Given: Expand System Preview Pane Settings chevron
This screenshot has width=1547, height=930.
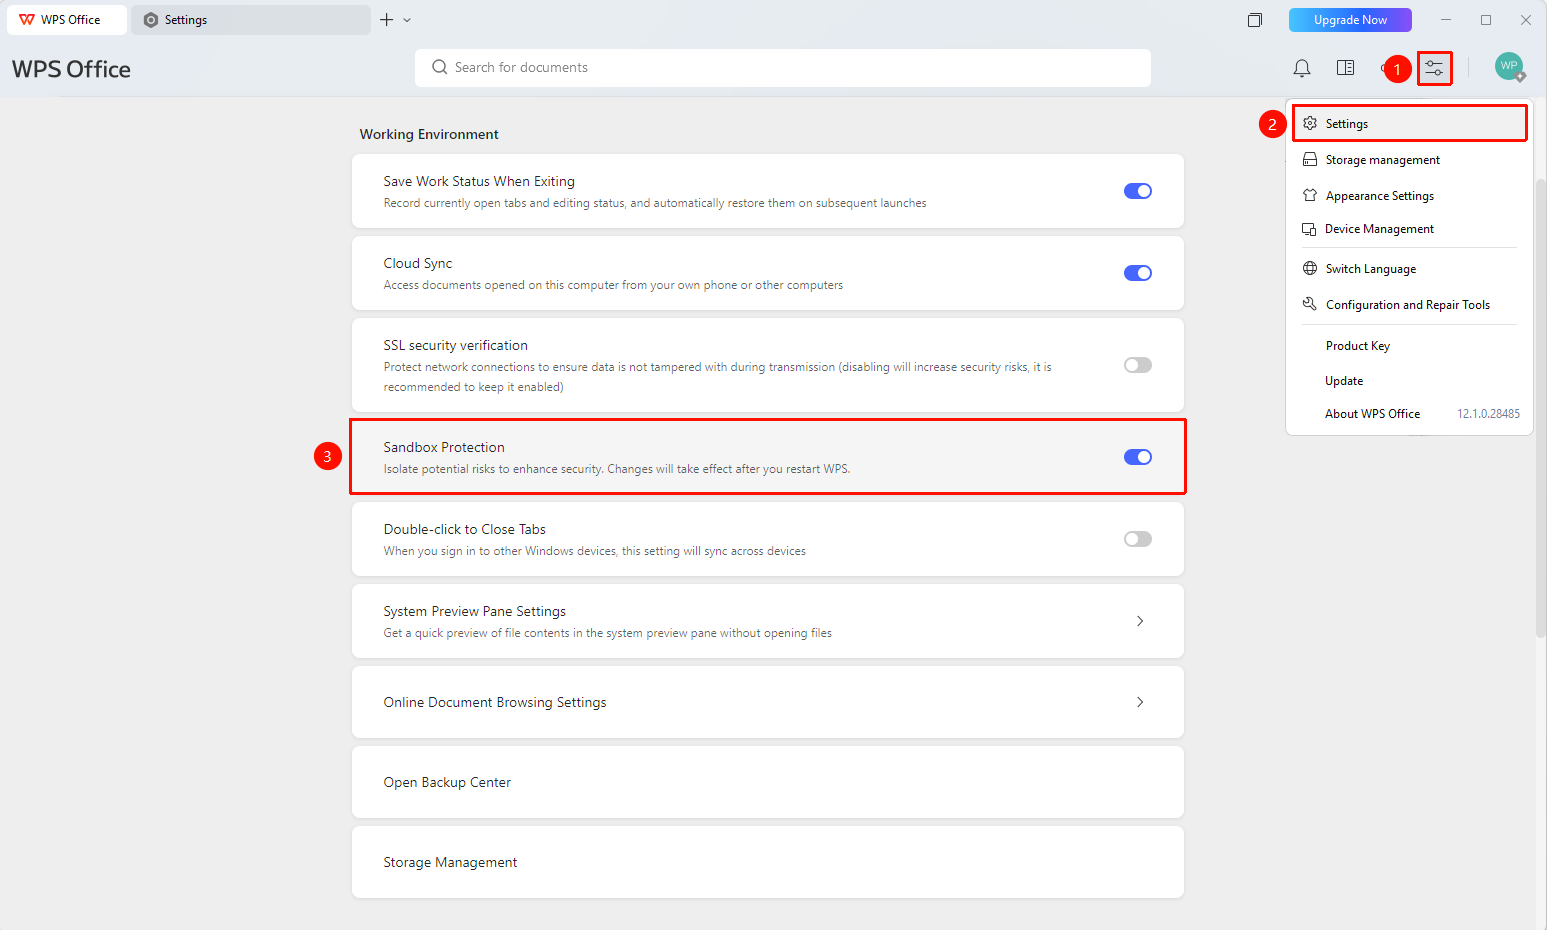Looking at the screenshot, I should point(1140,621).
